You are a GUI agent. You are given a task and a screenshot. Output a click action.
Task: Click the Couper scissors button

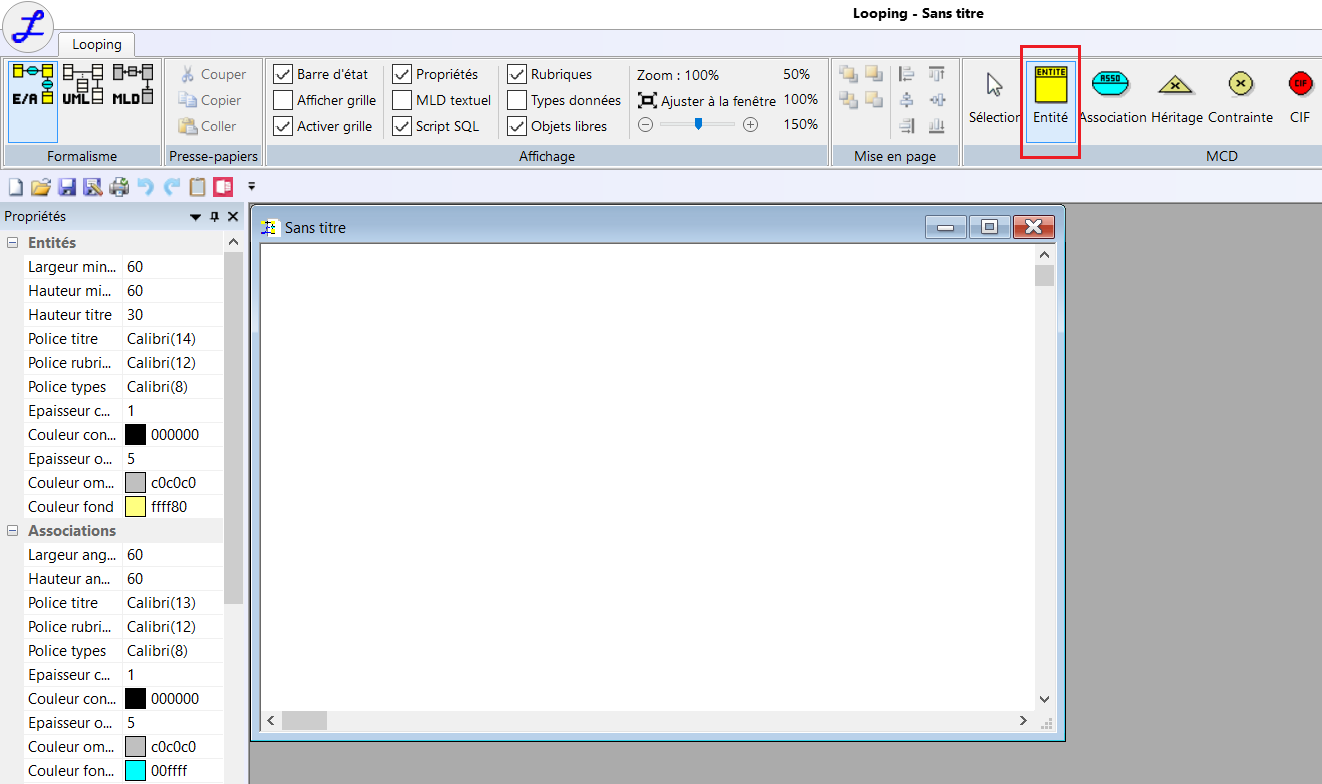click(212, 74)
